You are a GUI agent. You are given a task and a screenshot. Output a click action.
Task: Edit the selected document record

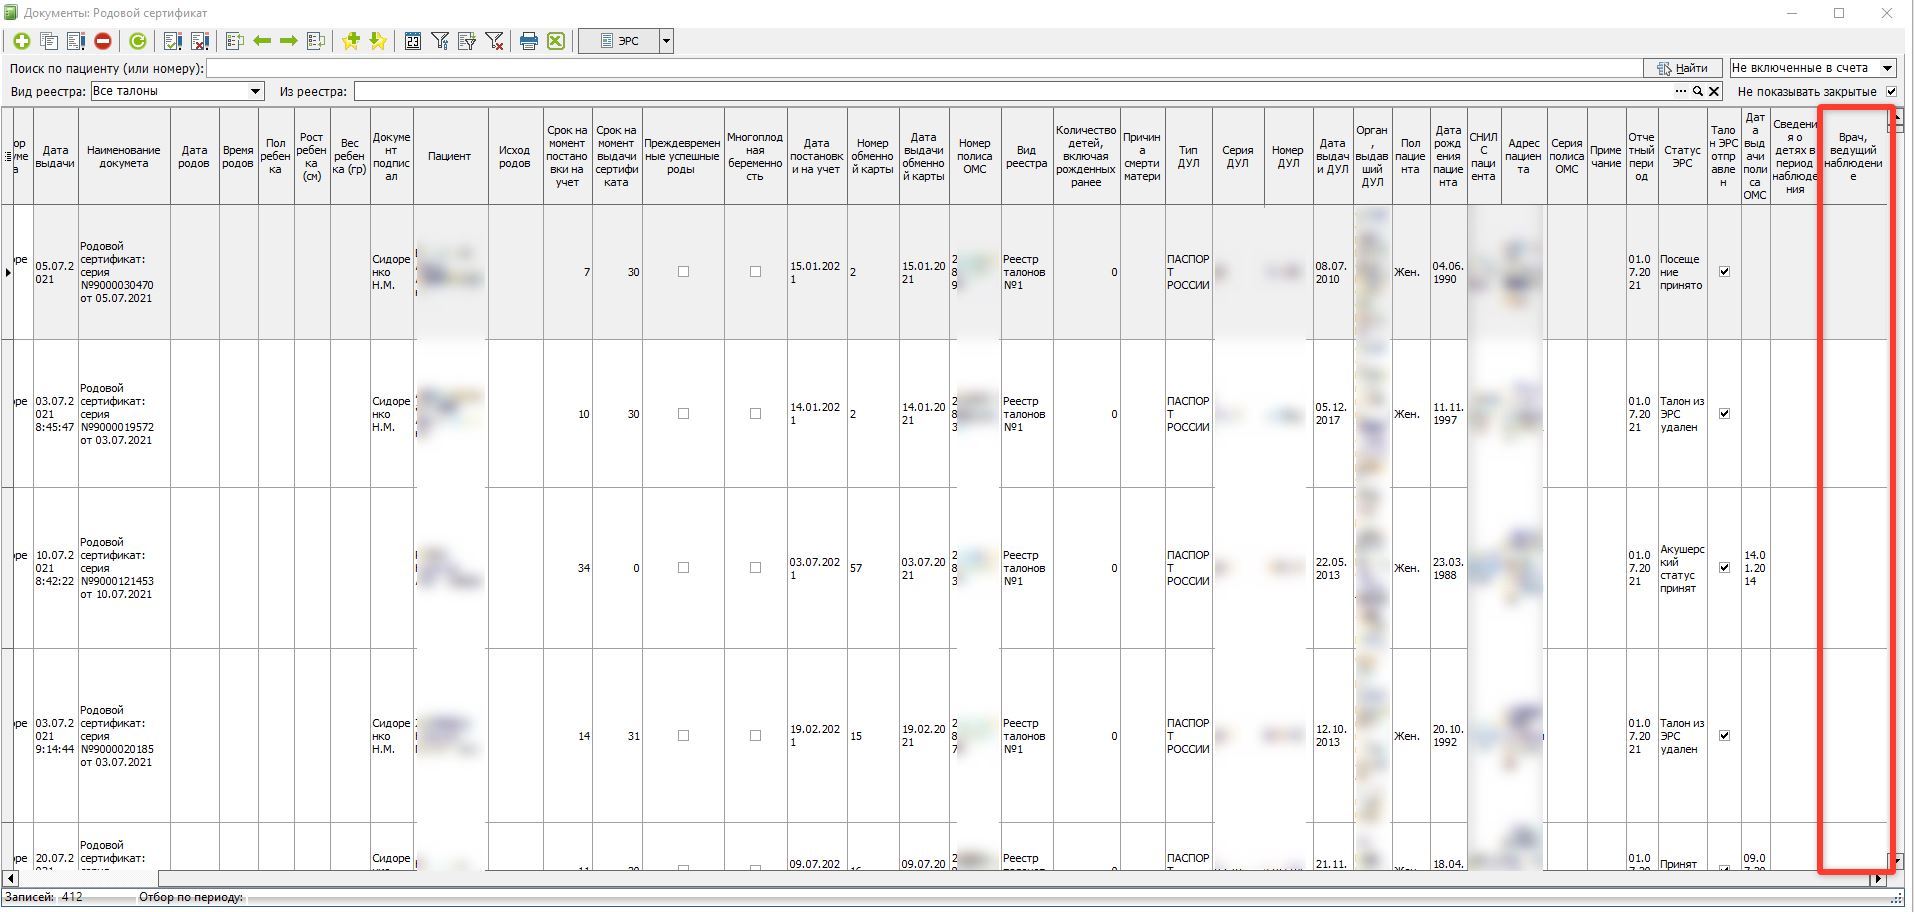pos(75,41)
